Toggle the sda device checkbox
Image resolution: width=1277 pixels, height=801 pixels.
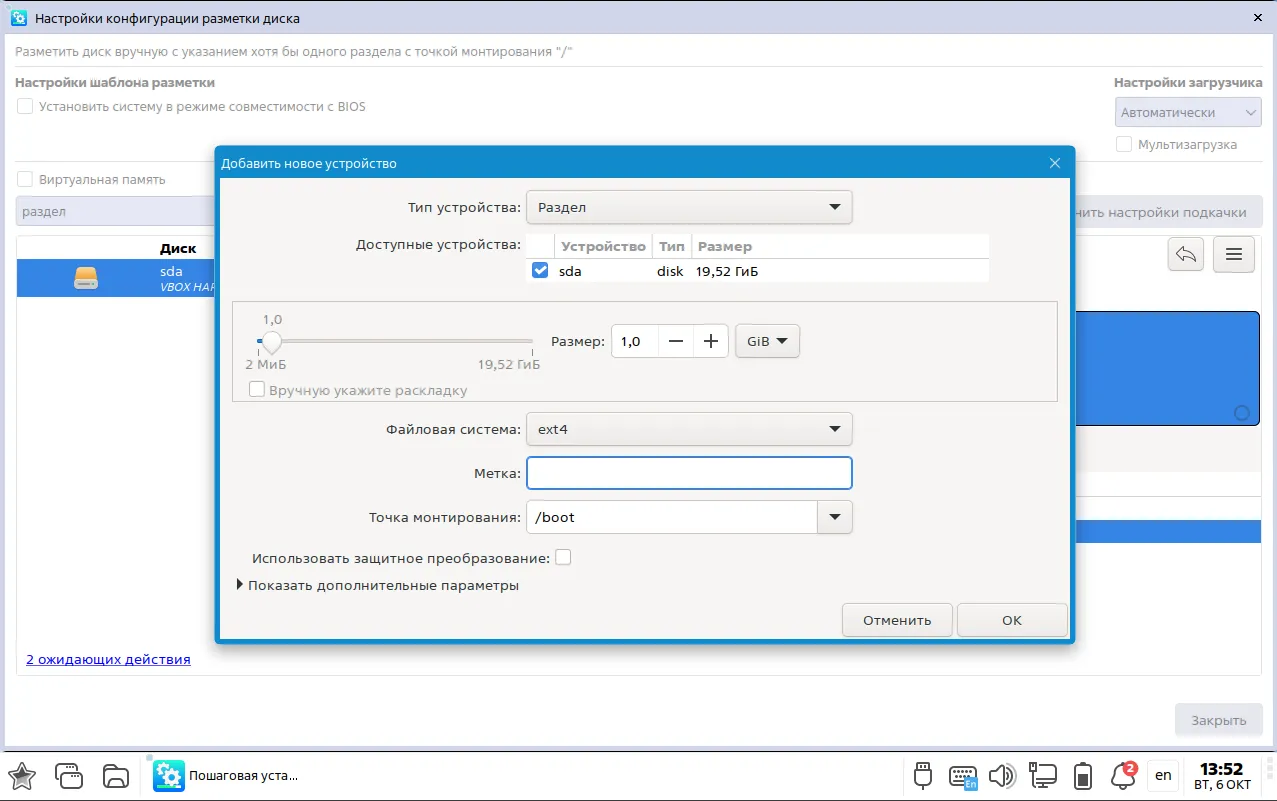coord(540,270)
